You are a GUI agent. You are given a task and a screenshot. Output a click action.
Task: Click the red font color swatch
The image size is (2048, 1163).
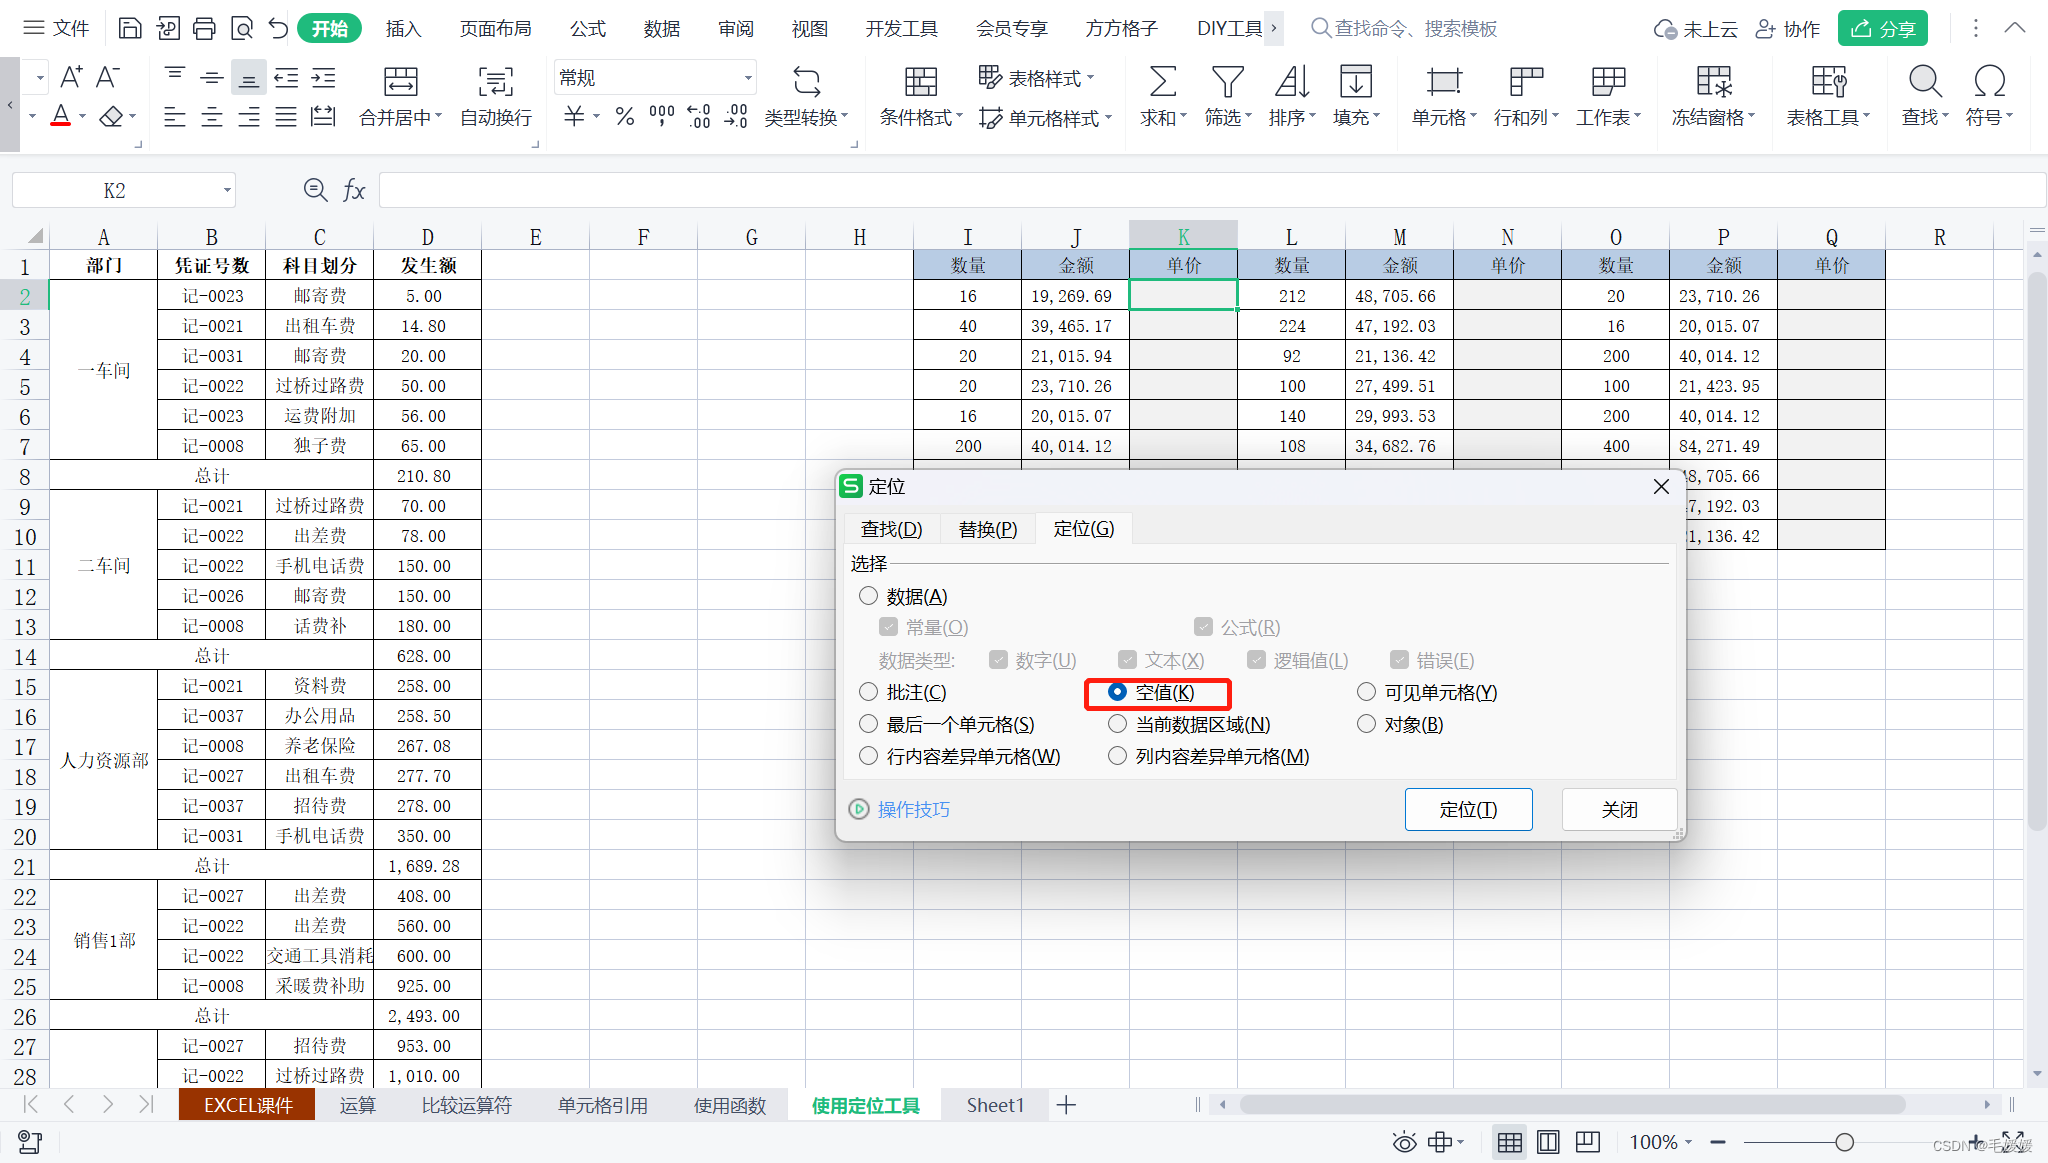coord(61,117)
